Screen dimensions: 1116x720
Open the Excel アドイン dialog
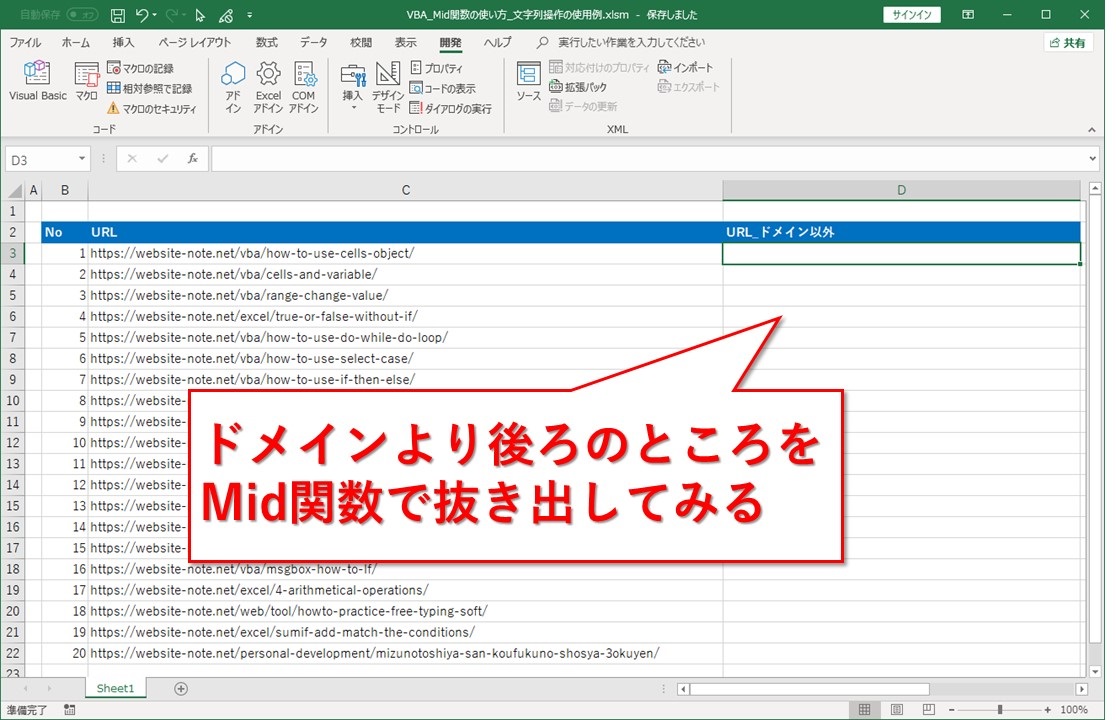(x=268, y=88)
